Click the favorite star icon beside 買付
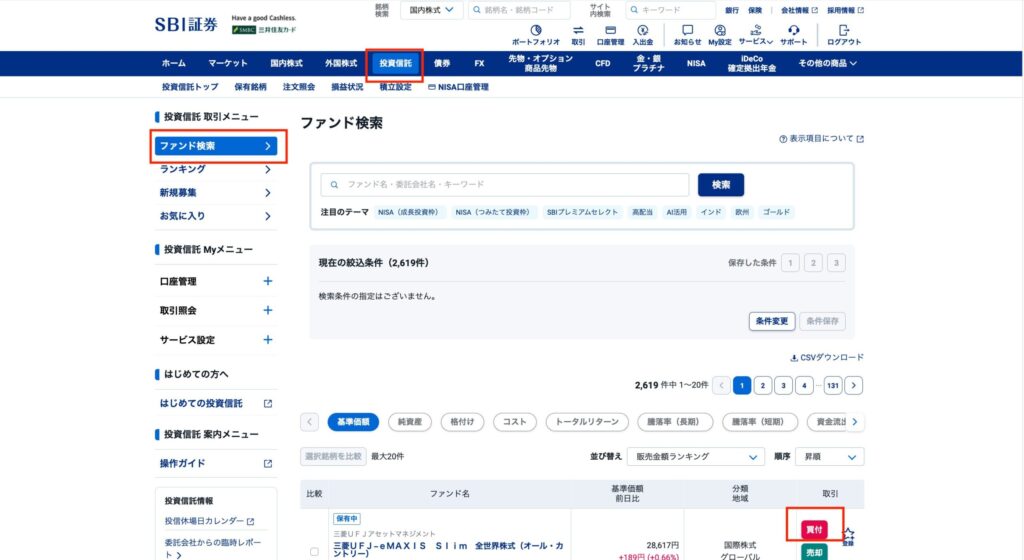Viewport: 1024px width, 560px height. tap(848, 534)
